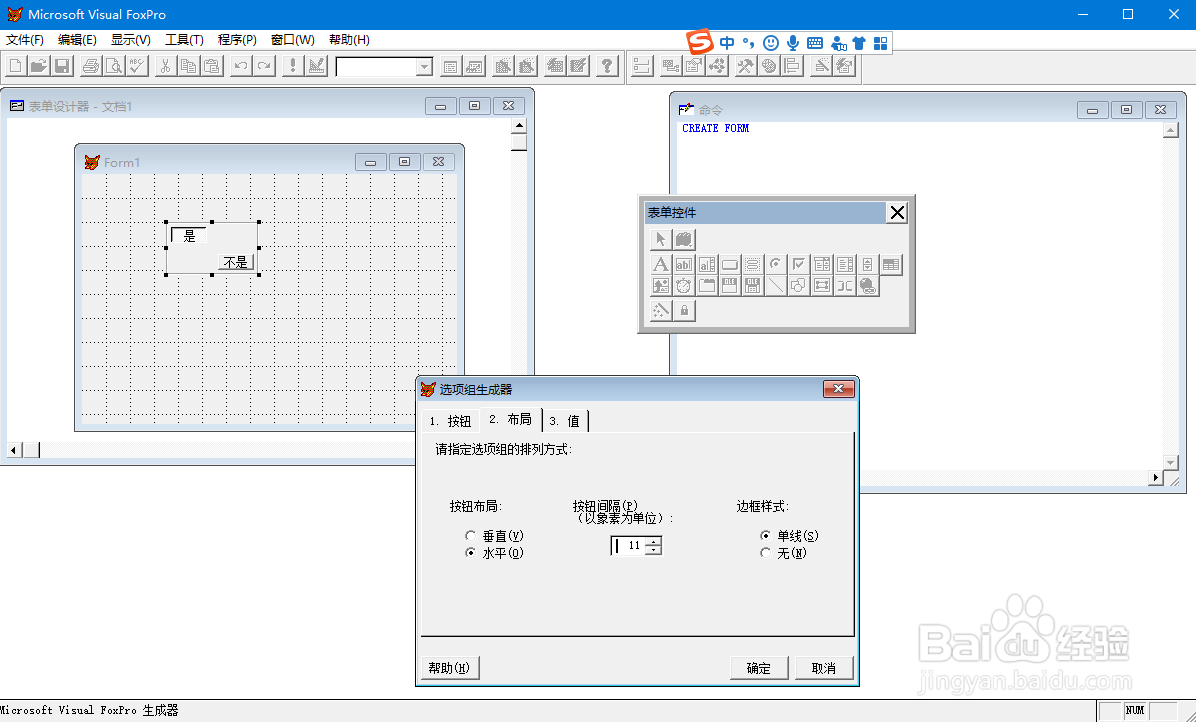1196x722 pixels.
Task: Click the Copy toolbar icon
Action: click(x=188, y=66)
